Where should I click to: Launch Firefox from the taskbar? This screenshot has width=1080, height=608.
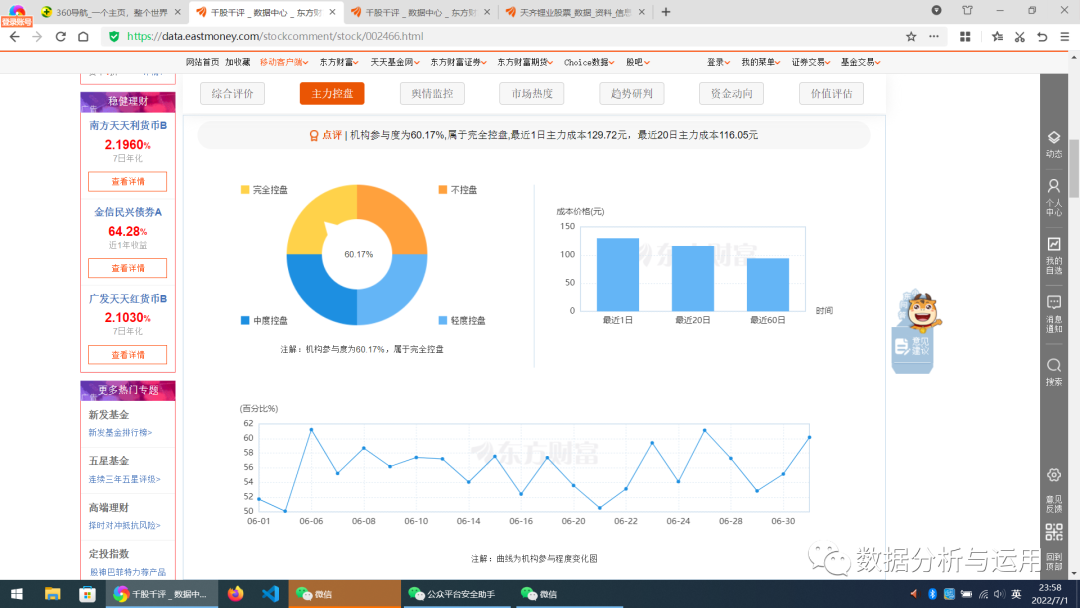click(236, 594)
